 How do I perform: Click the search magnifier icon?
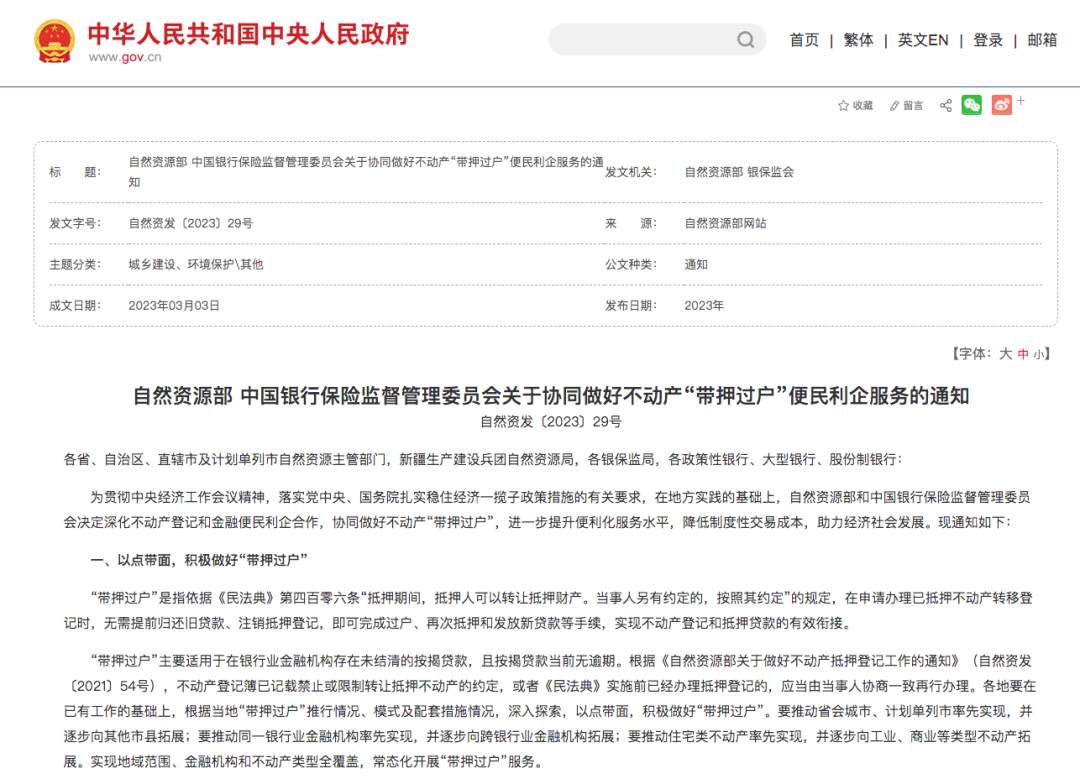tap(745, 40)
